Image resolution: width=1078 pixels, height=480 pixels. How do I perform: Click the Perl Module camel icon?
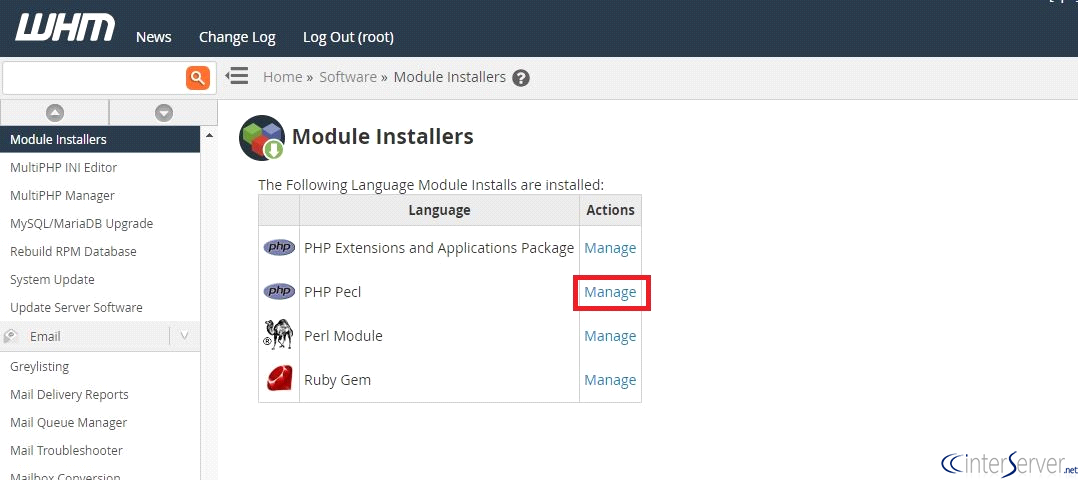(278, 335)
